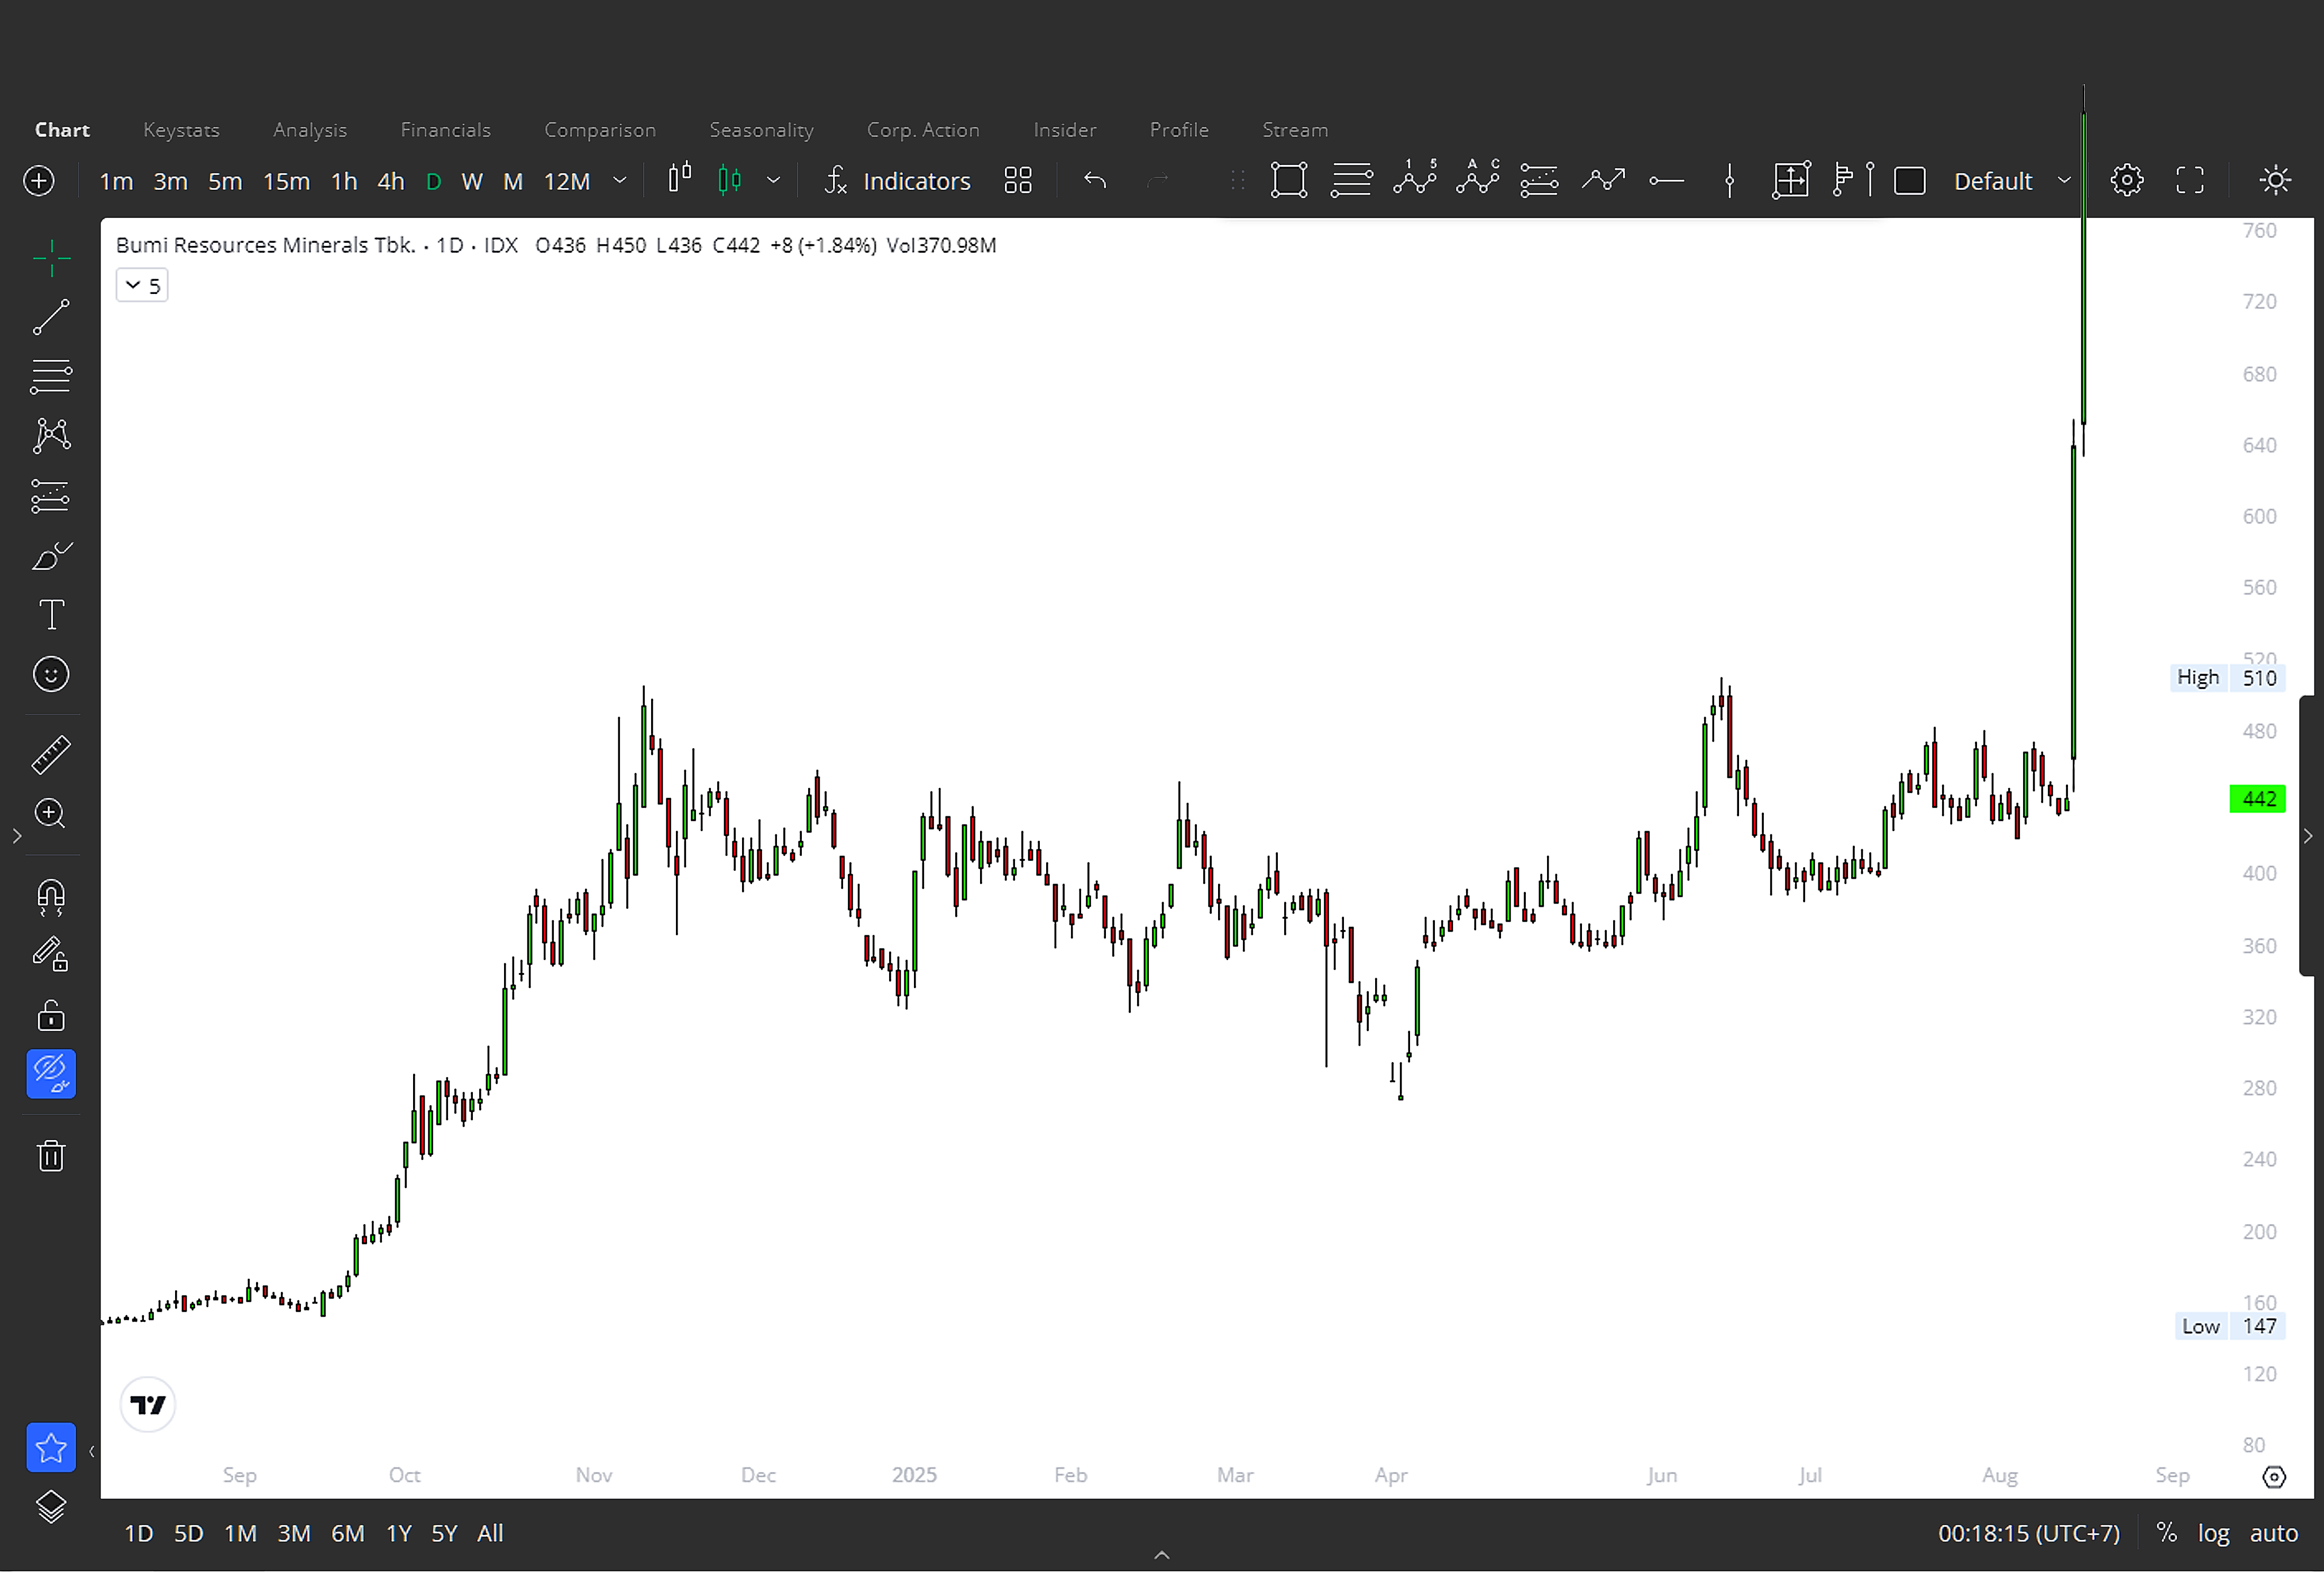Select the ABC correction wave toolbar icon

tap(1478, 179)
